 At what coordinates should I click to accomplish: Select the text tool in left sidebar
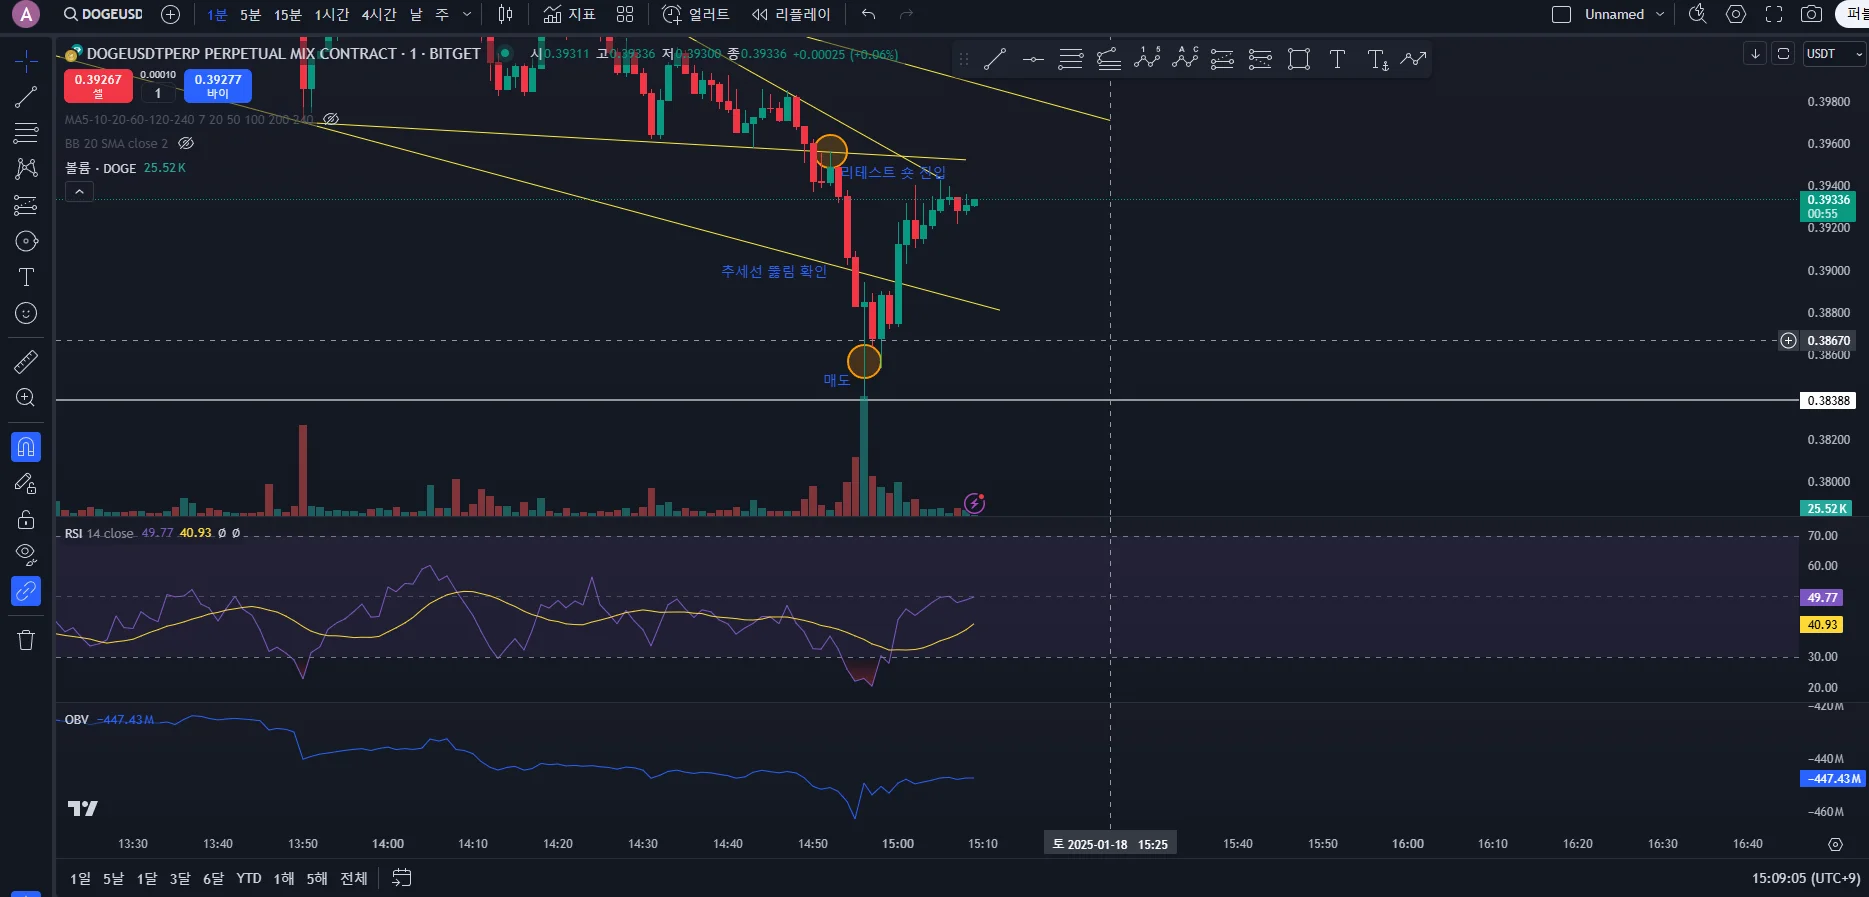[26, 277]
